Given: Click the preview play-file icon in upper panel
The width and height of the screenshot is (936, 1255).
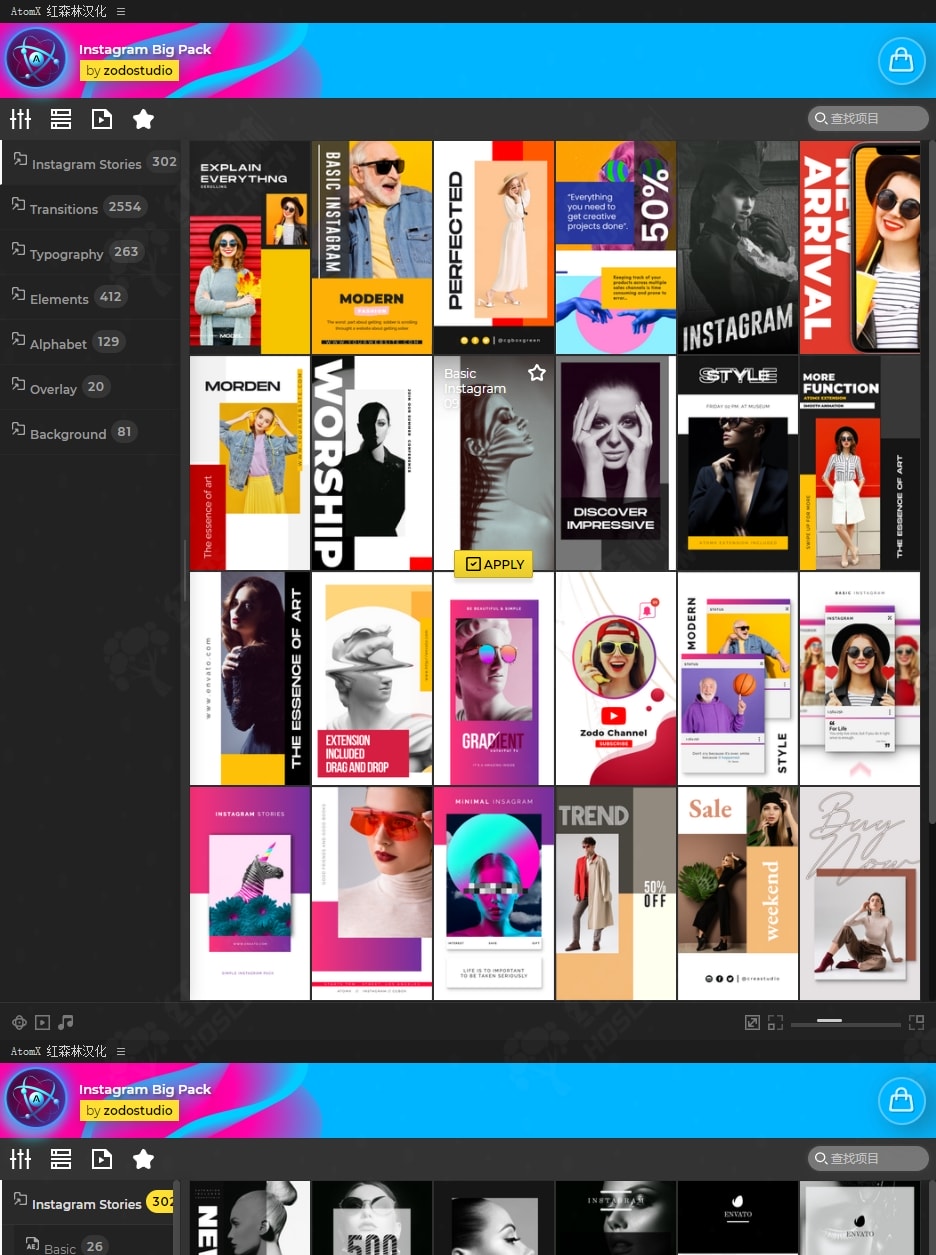Looking at the screenshot, I should tap(102, 119).
